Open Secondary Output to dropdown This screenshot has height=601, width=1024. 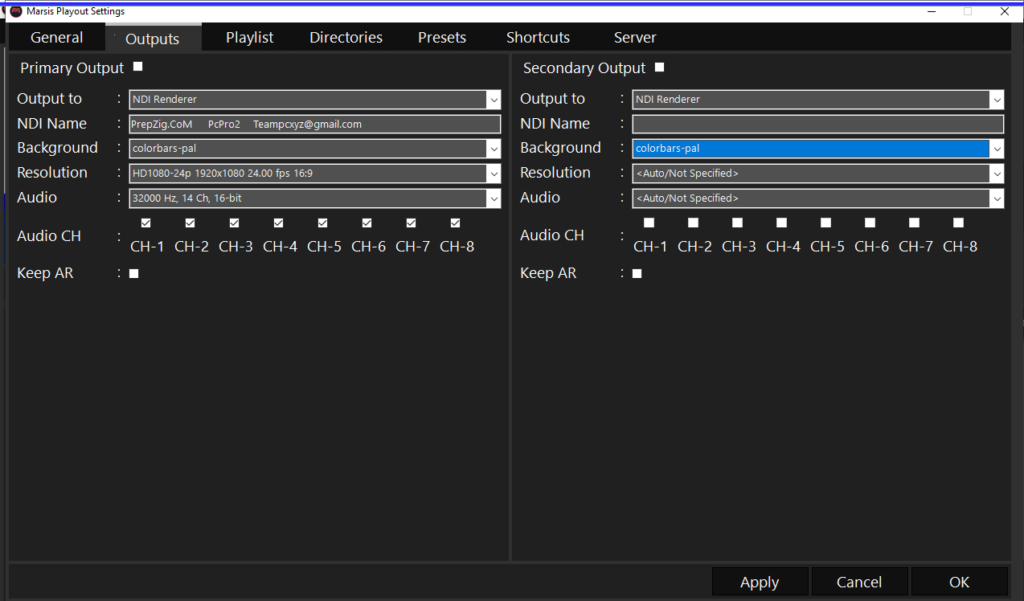point(818,99)
